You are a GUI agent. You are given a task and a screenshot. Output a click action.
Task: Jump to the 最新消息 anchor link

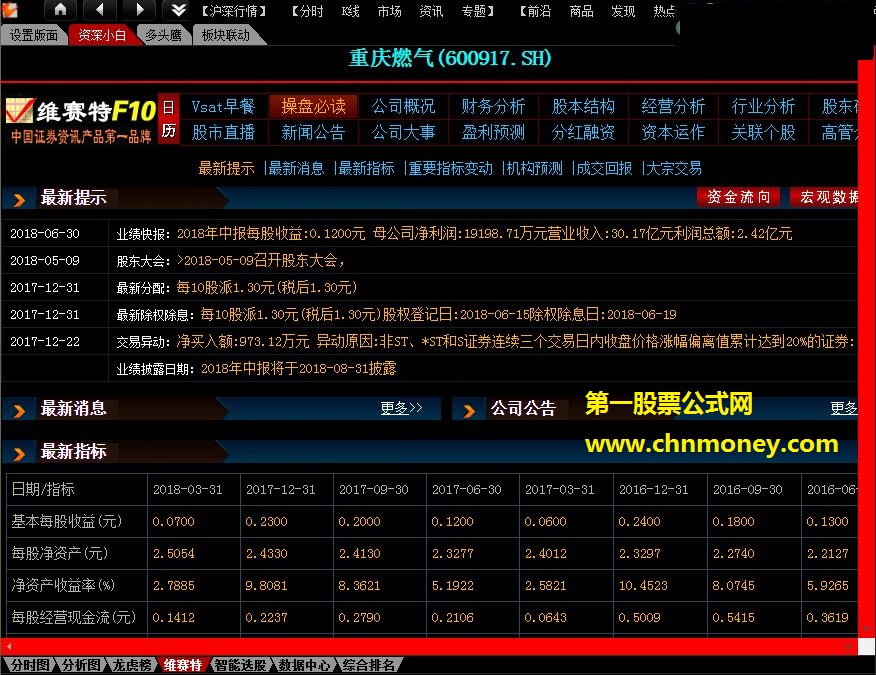coord(296,168)
